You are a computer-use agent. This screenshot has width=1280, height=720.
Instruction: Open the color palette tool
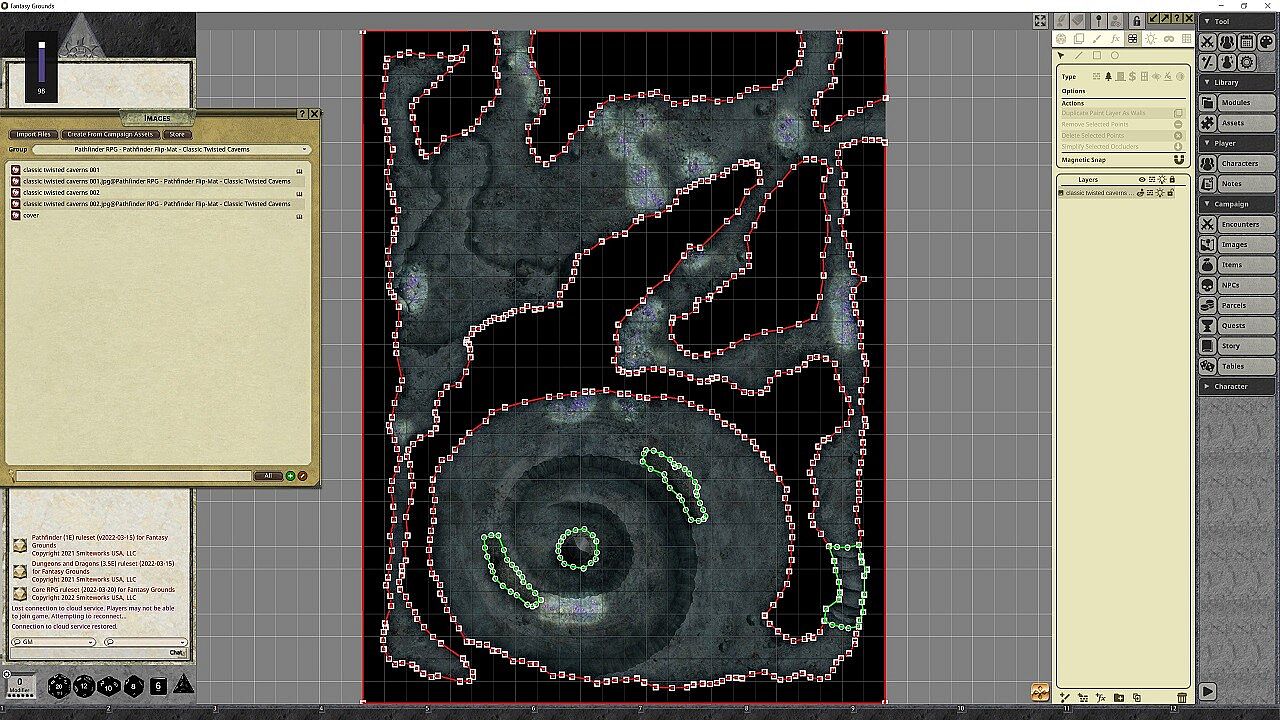1266,42
